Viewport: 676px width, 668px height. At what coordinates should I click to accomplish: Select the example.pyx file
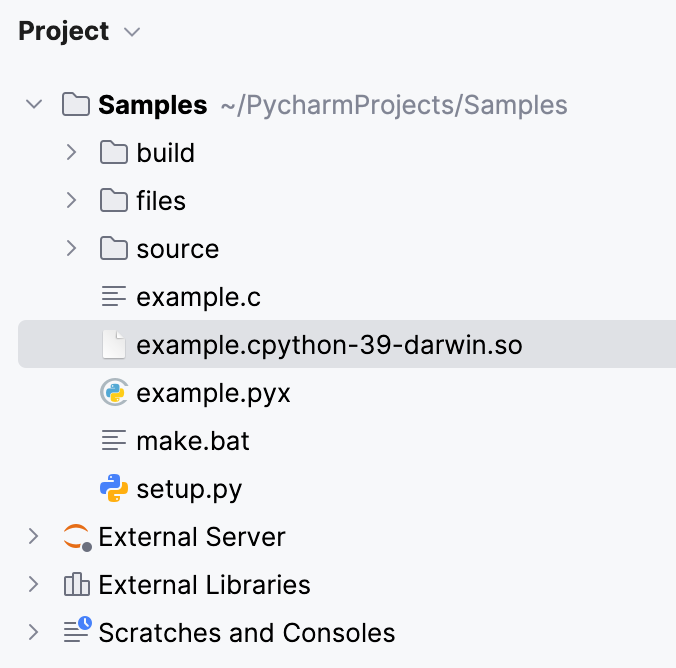[213, 394]
